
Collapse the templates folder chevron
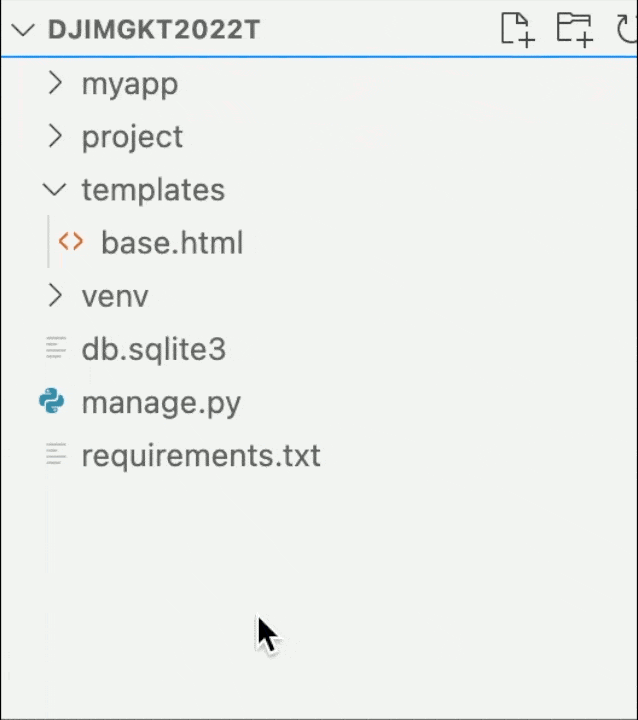pos(55,190)
